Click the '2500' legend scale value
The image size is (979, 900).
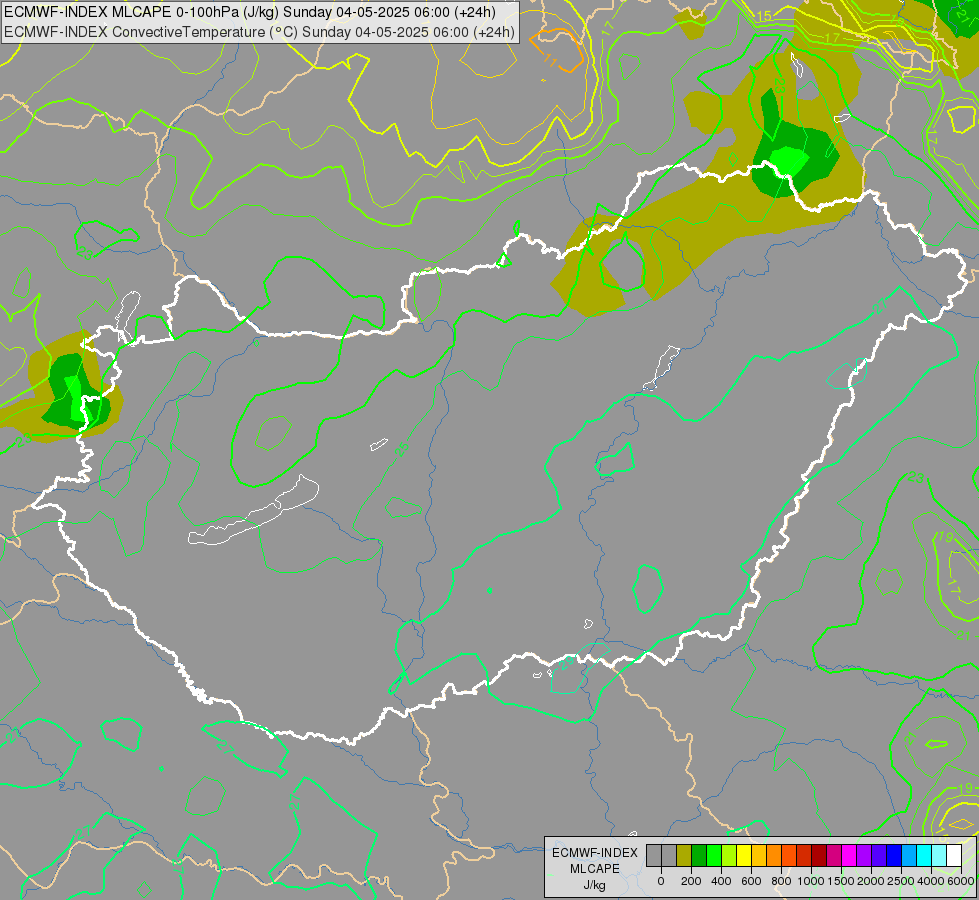(901, 881)
